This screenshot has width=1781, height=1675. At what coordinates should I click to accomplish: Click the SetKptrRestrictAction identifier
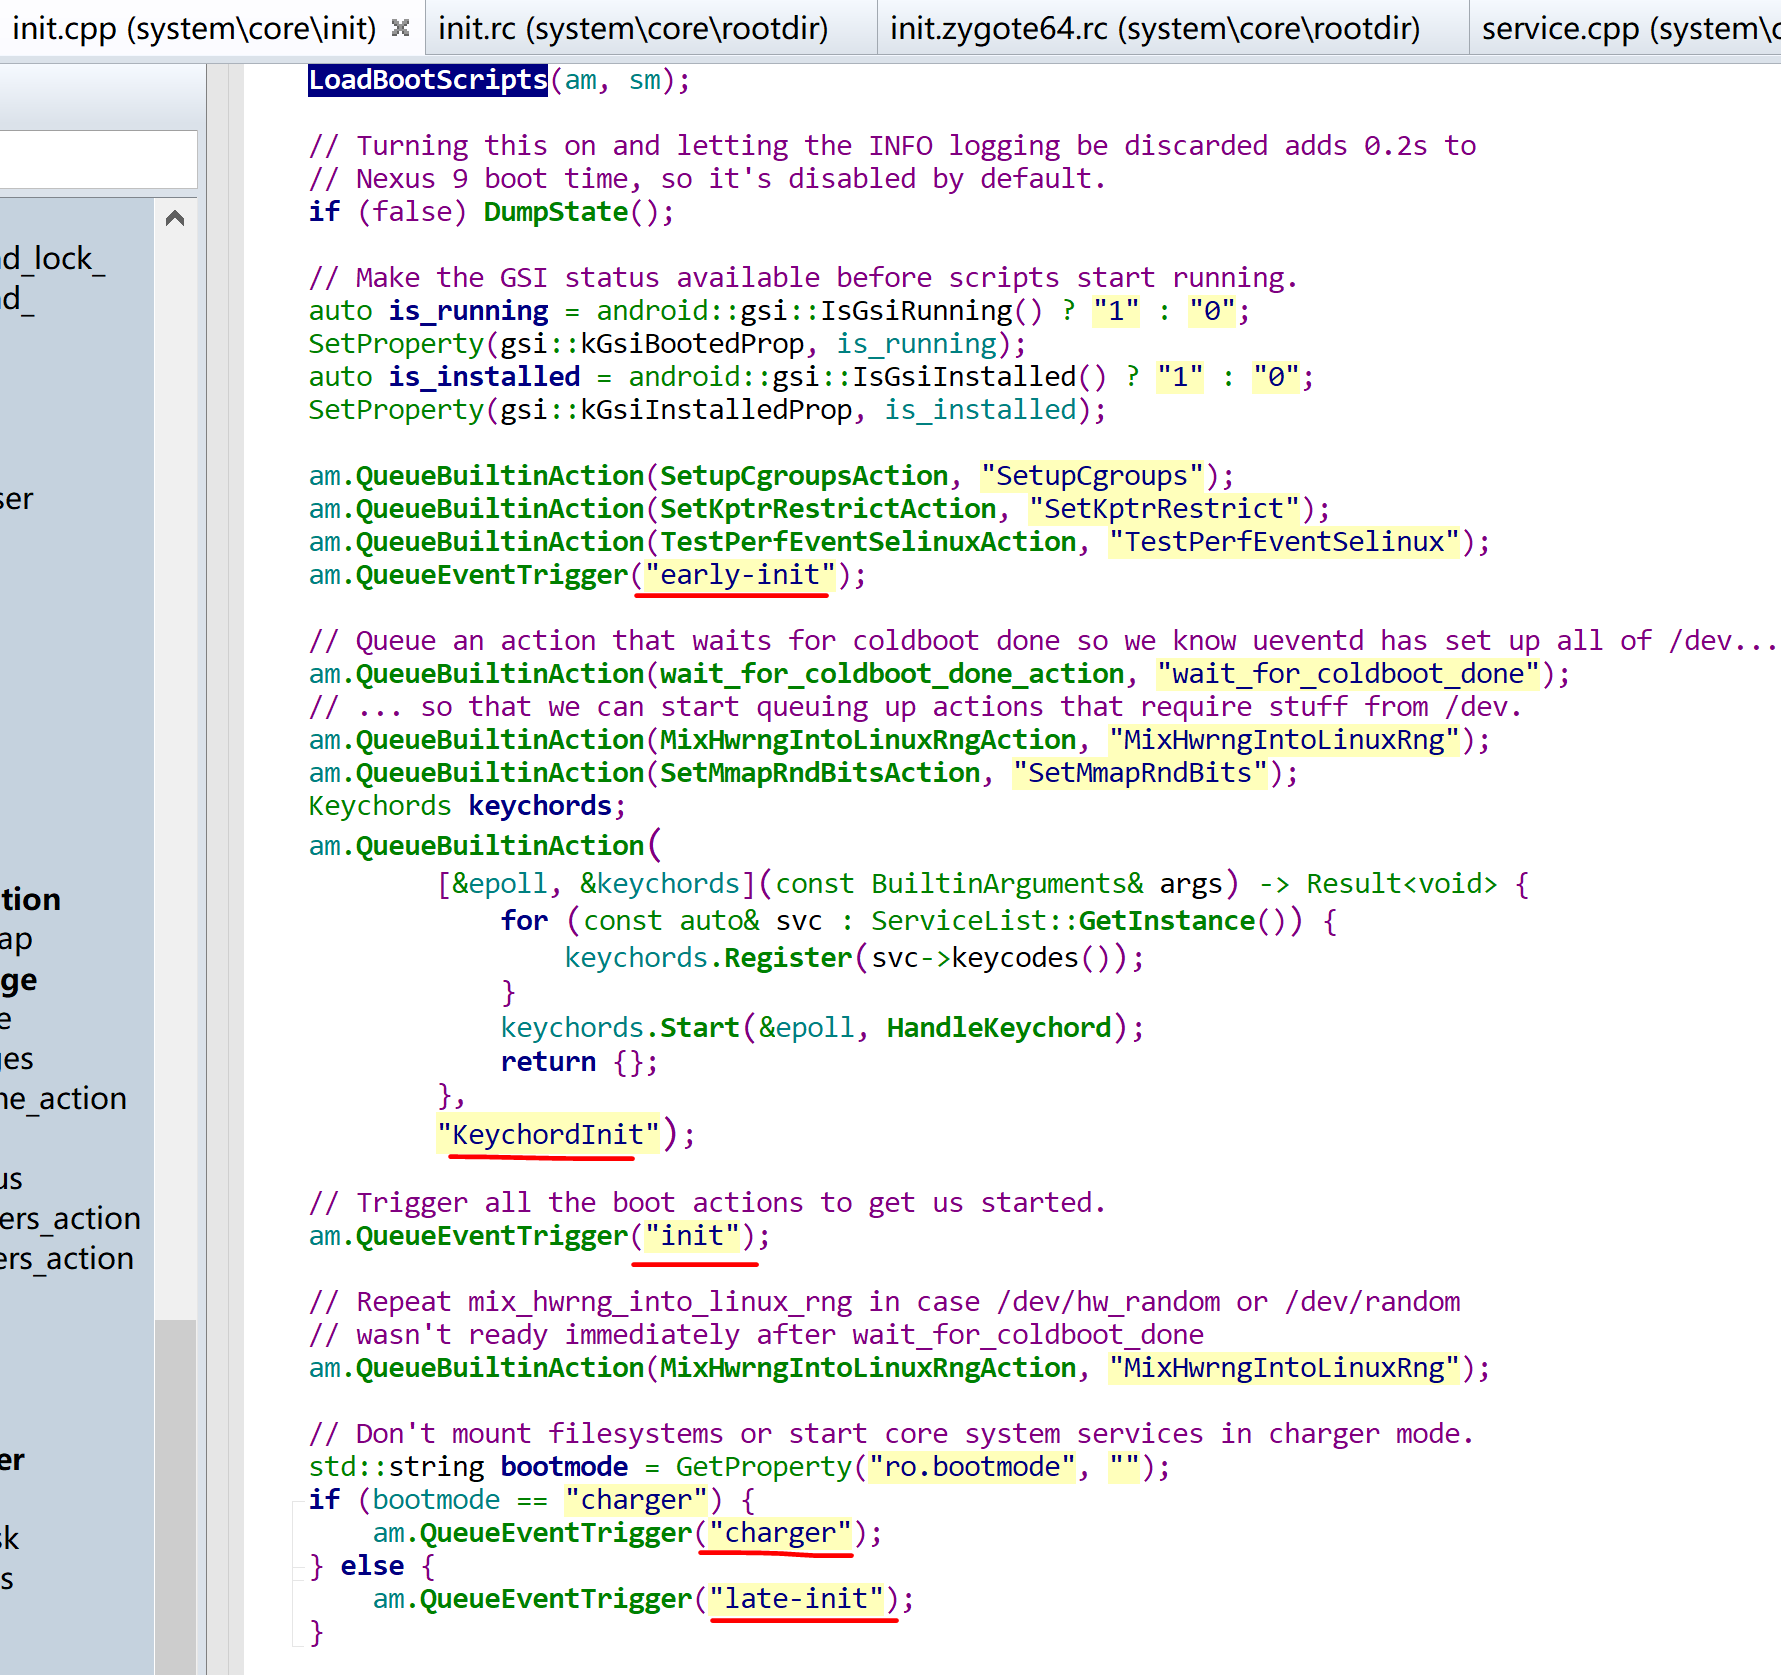[x=828, y=509]
